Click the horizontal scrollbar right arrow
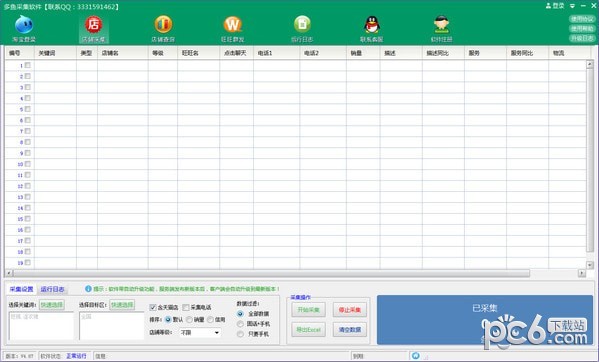The height and width of the screenshot is (362, 599). pyautogui.click(x=582, y=273)
